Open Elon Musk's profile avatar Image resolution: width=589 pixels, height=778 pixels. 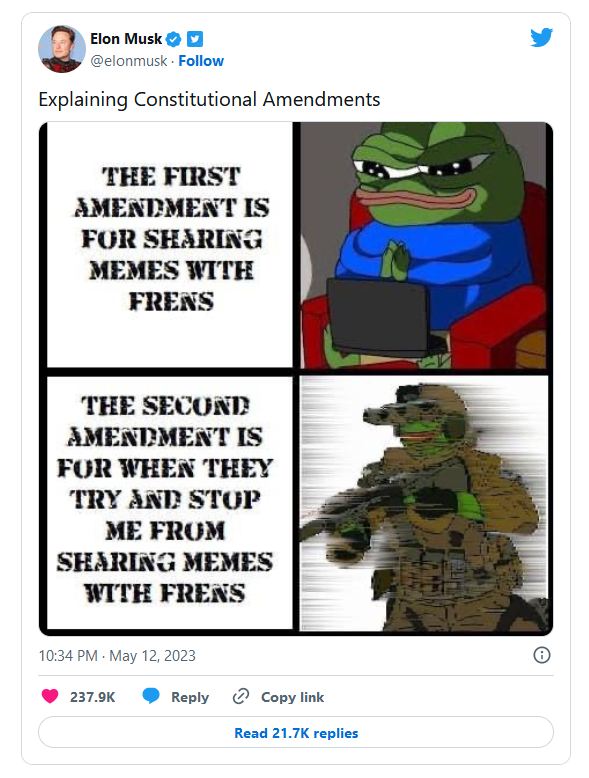[x=62, y=49]
